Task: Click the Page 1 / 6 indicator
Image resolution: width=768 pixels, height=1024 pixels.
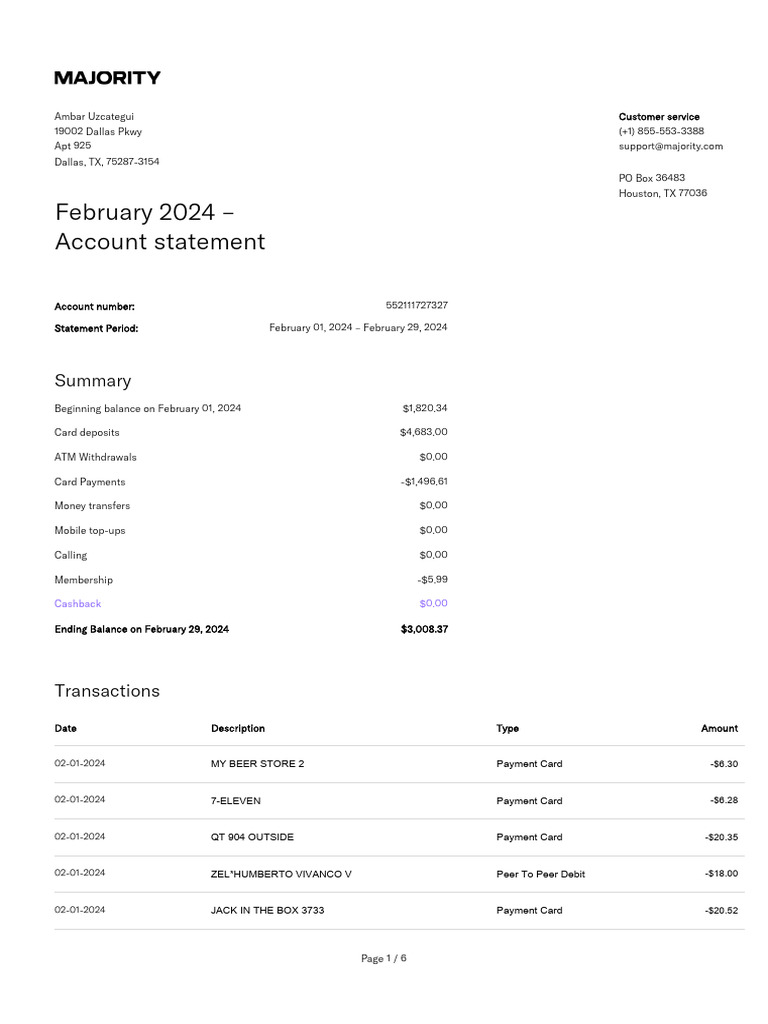Action: coord(384,958)
